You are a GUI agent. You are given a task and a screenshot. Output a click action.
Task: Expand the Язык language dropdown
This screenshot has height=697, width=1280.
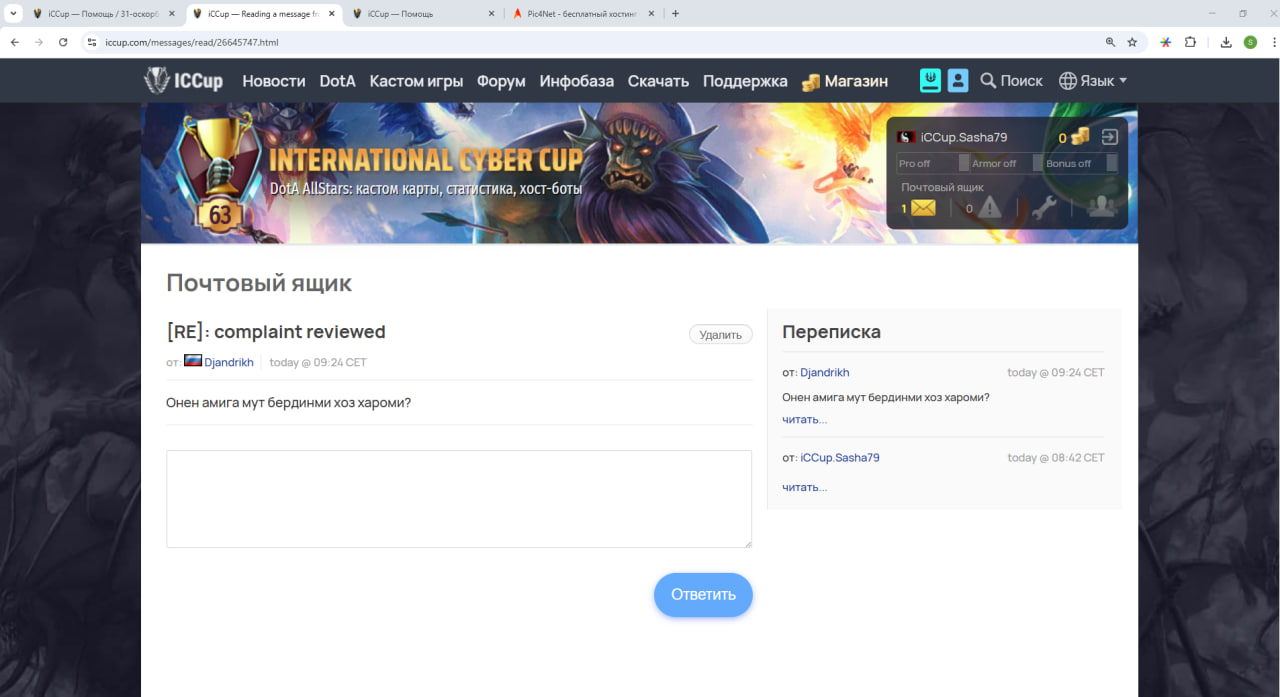pos(1093,81)
